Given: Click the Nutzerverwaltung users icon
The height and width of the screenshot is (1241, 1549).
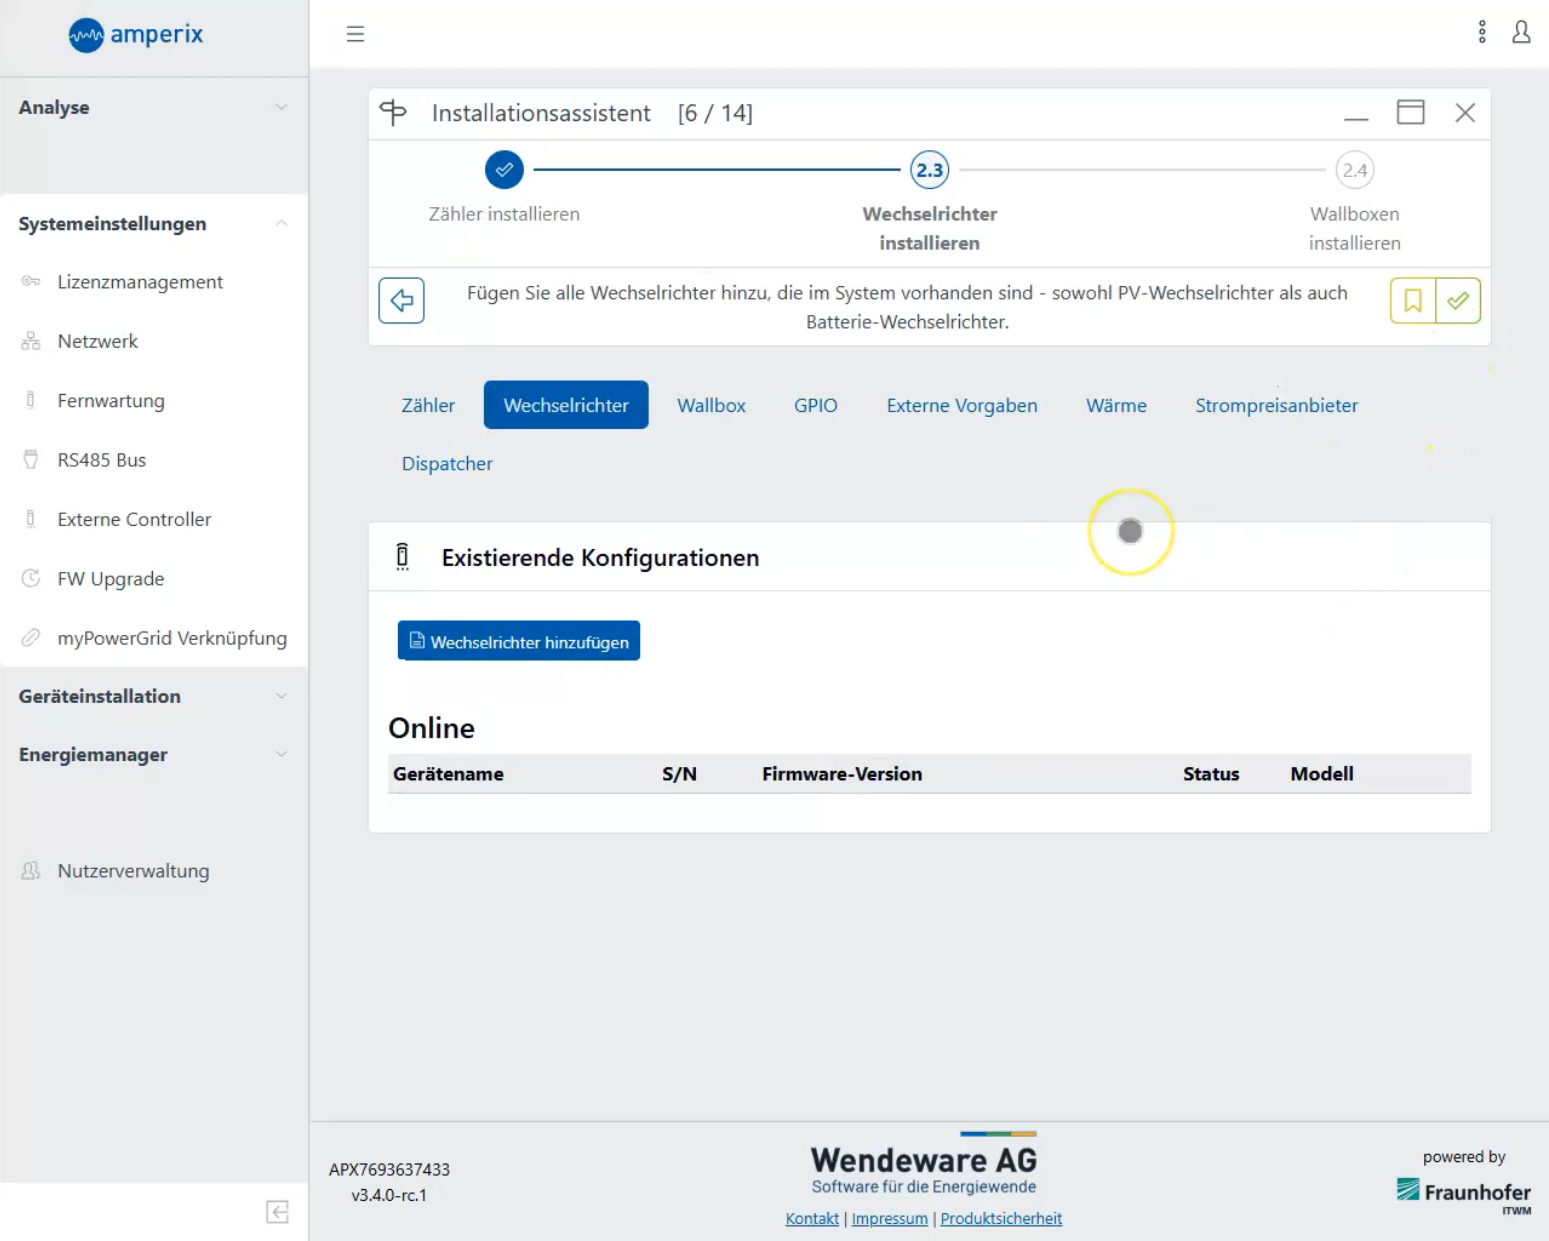Looking at the screenshot, I should [31, 871].
